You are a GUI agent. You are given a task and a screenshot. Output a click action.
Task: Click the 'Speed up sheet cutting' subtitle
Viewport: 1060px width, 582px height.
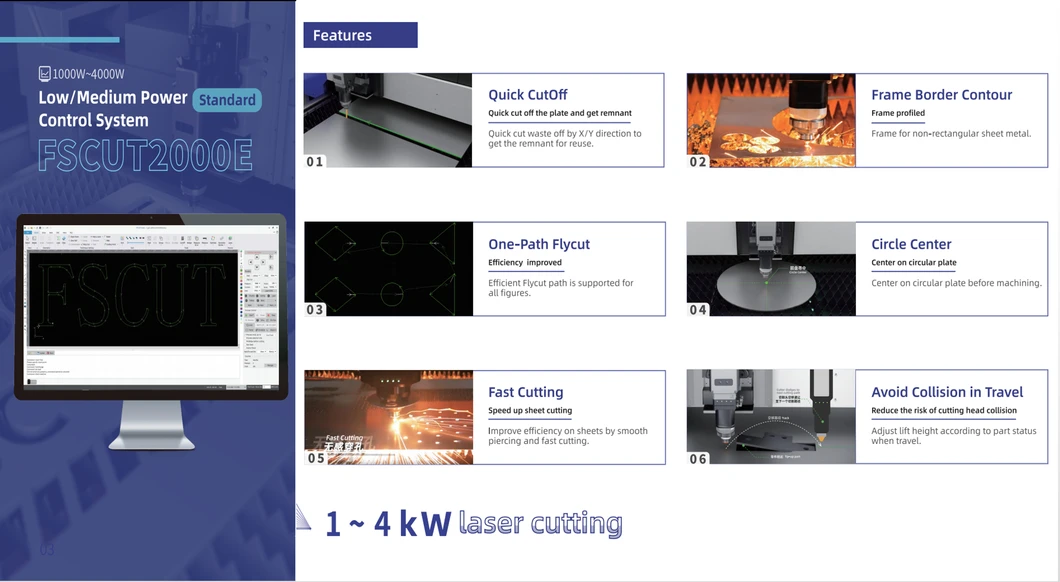pos(530,410)
